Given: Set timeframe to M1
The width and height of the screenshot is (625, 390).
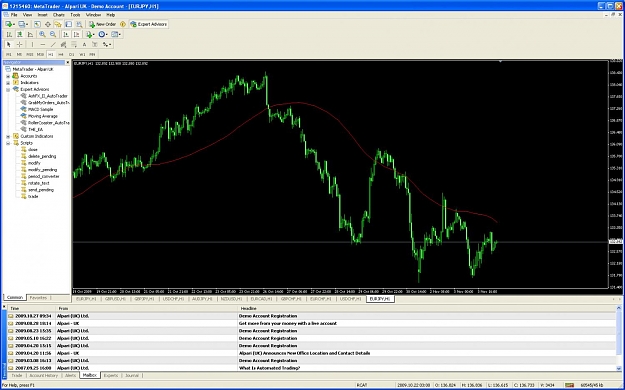Looking at the screenshot, I should (9, 54).
